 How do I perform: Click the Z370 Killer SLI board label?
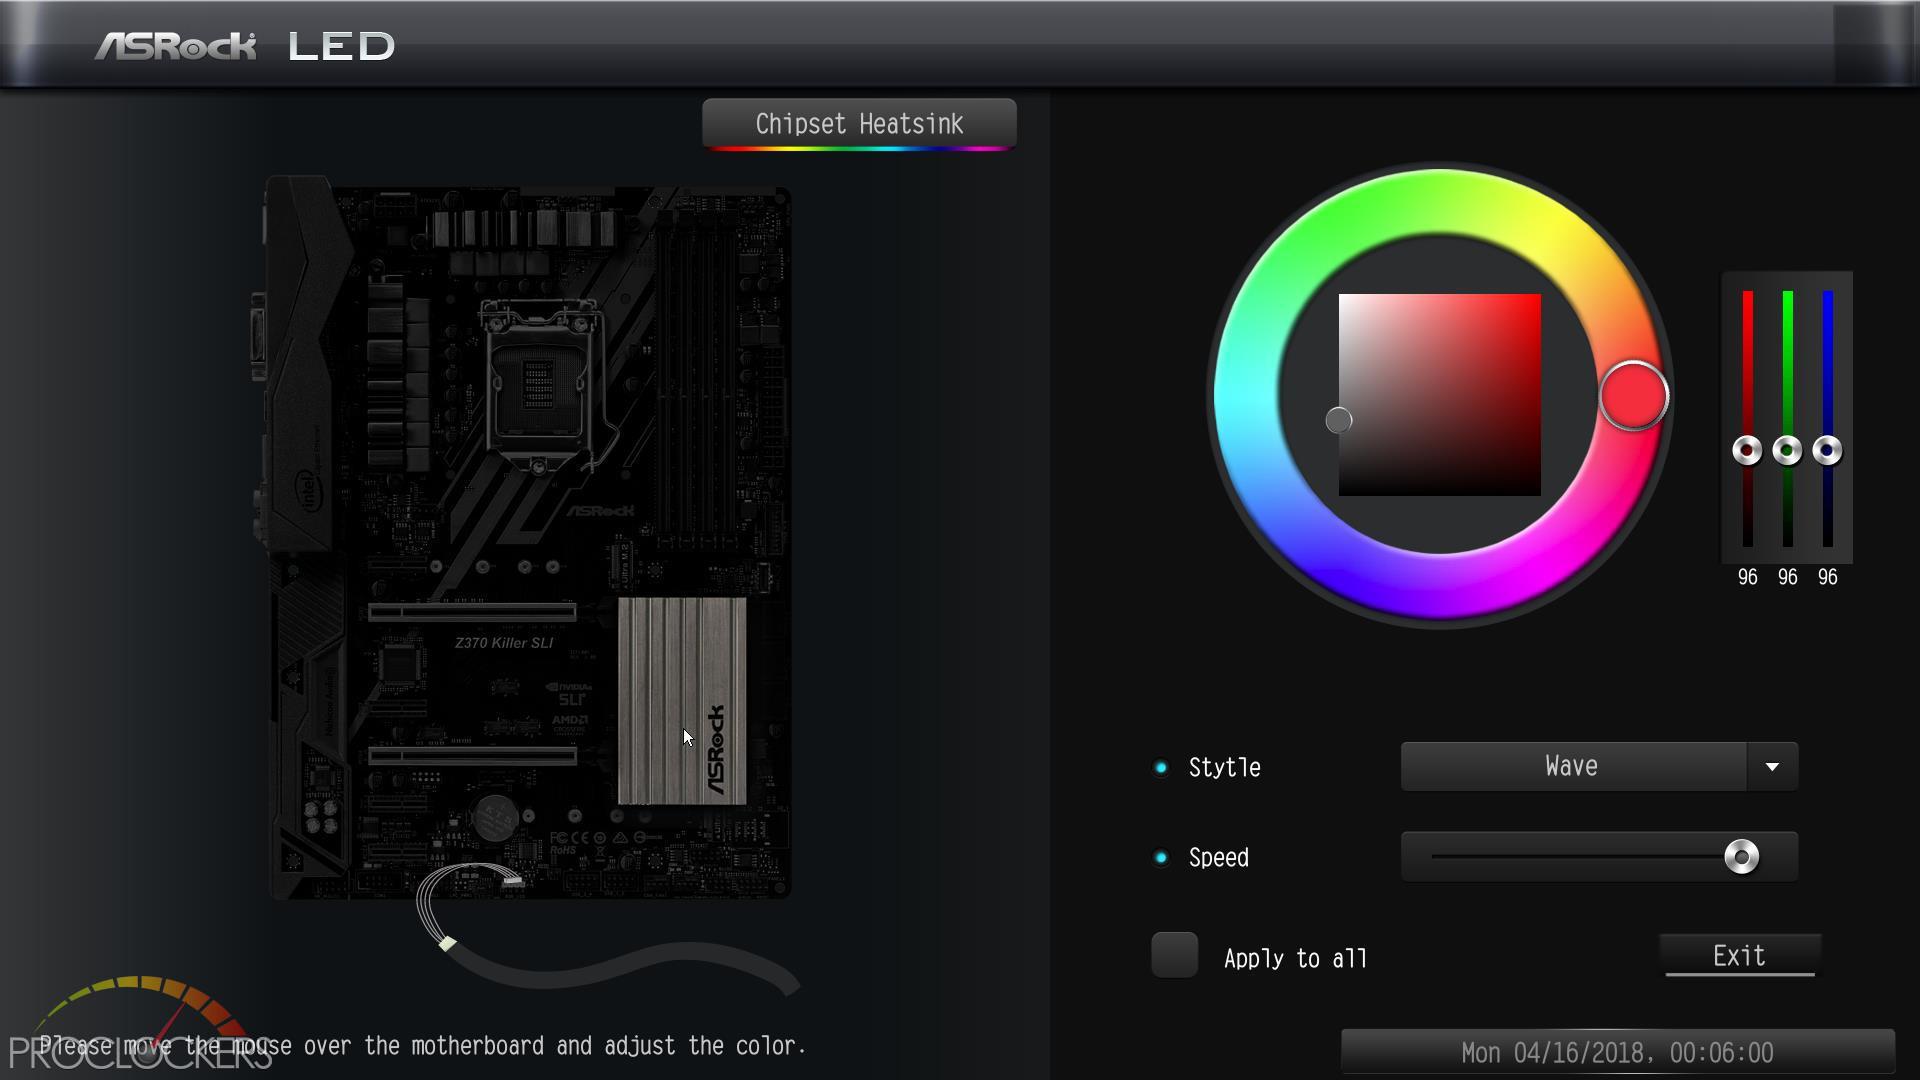point(504,643)
